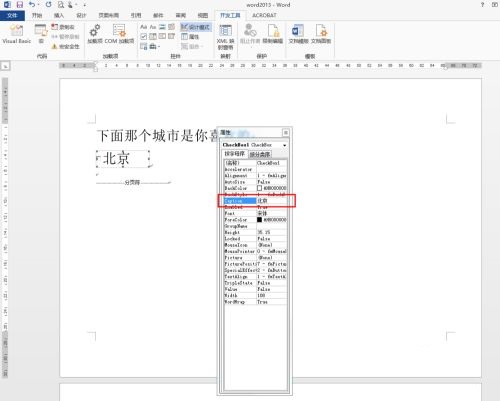Open the Add-ins gear icon

click(95, 34)
